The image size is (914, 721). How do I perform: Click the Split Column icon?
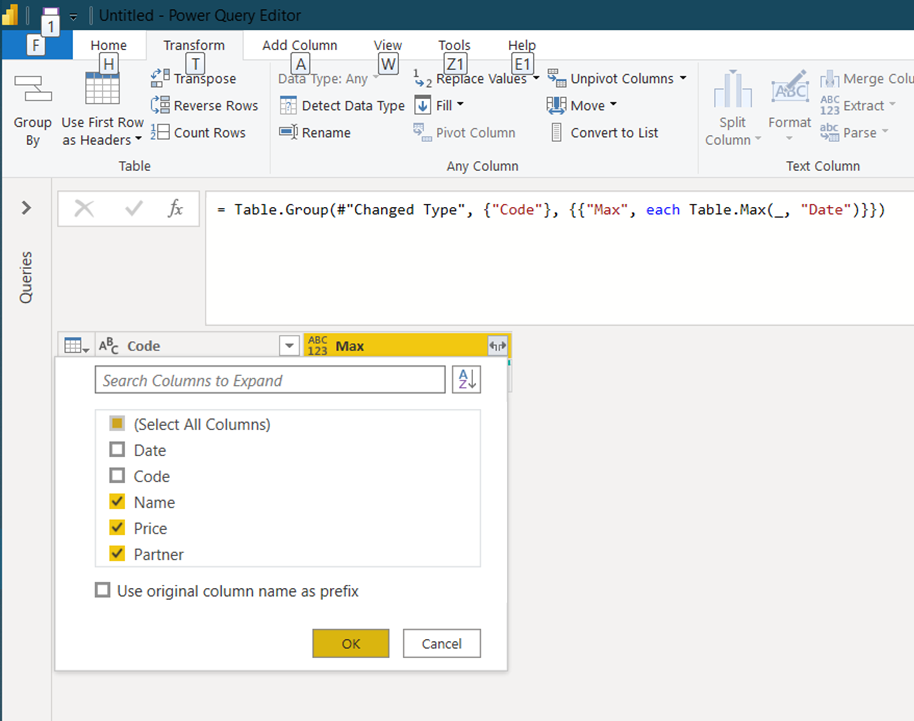(x=733, y=89)
